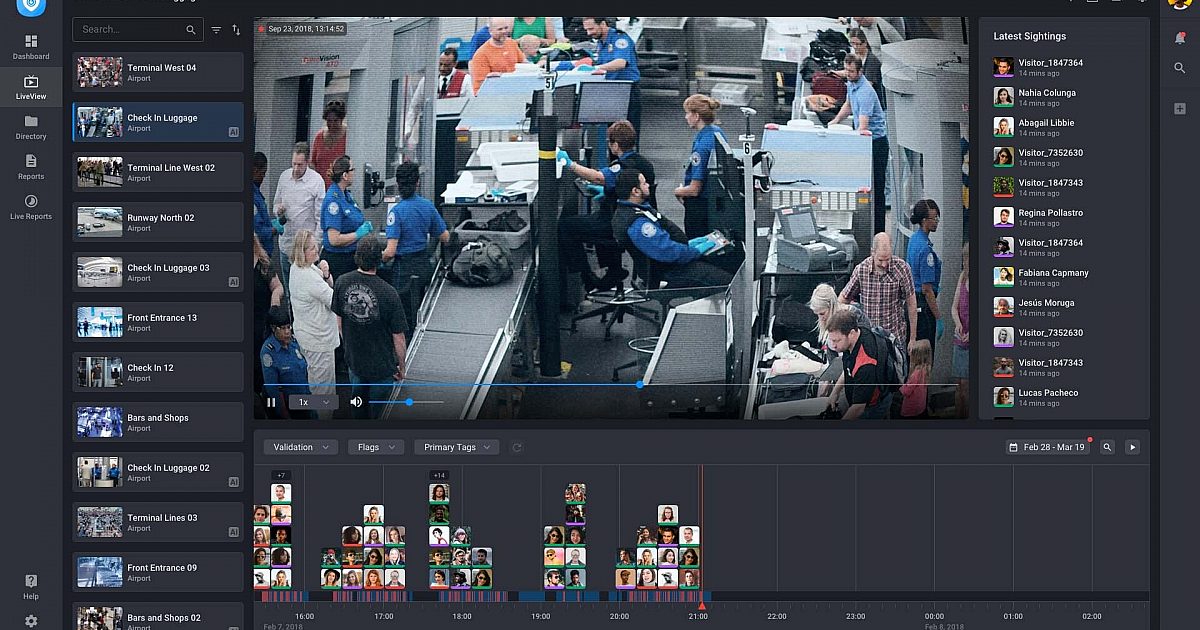The height and width of the screenshot is (630, 1200).
Task: Open the Reports section
Action: [31, 166]
